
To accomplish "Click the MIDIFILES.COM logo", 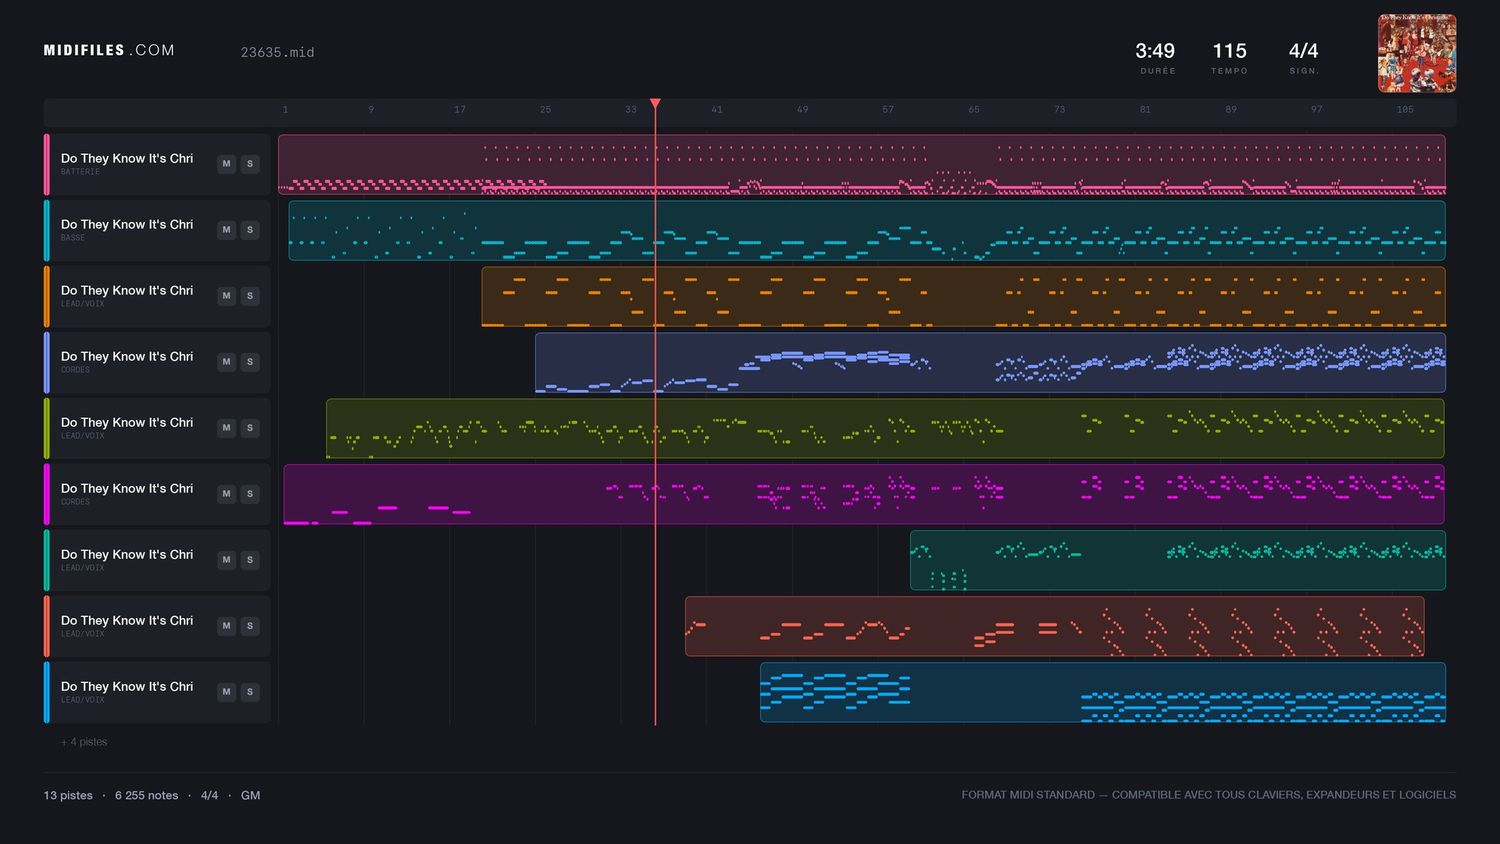I will pyautogui.click(x=109, y=50).
